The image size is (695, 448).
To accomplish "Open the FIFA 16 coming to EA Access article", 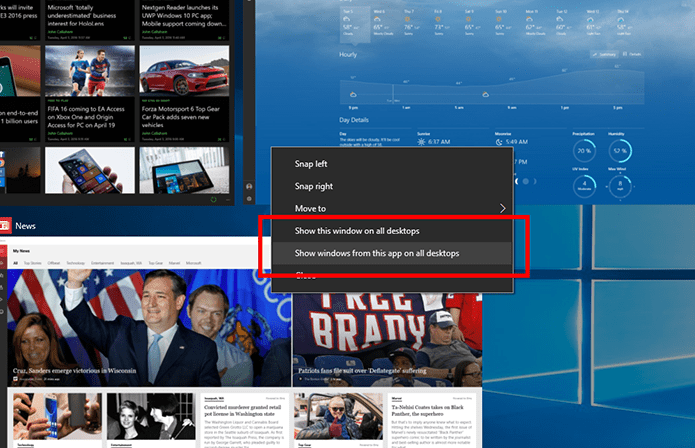I will [86, 117].
